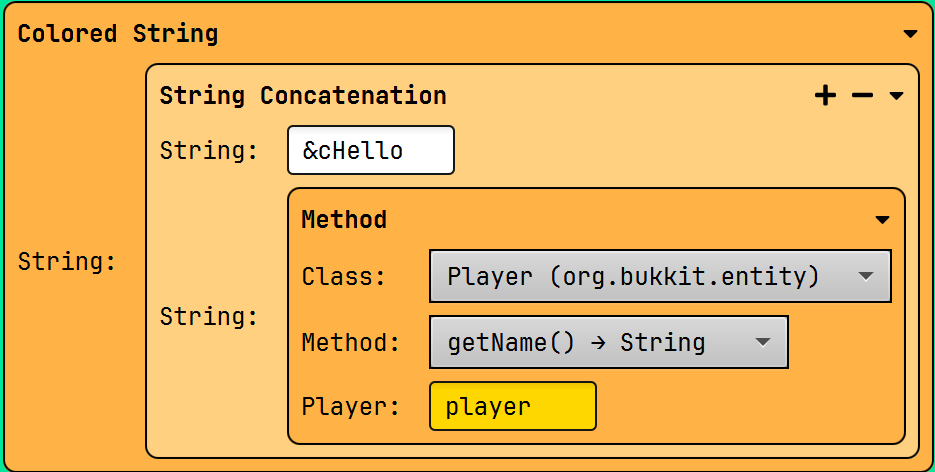Open the Class dropdown showing Player
Viewport: 935px width, 472px height.
pyautogui.click(x=660, y=276)
